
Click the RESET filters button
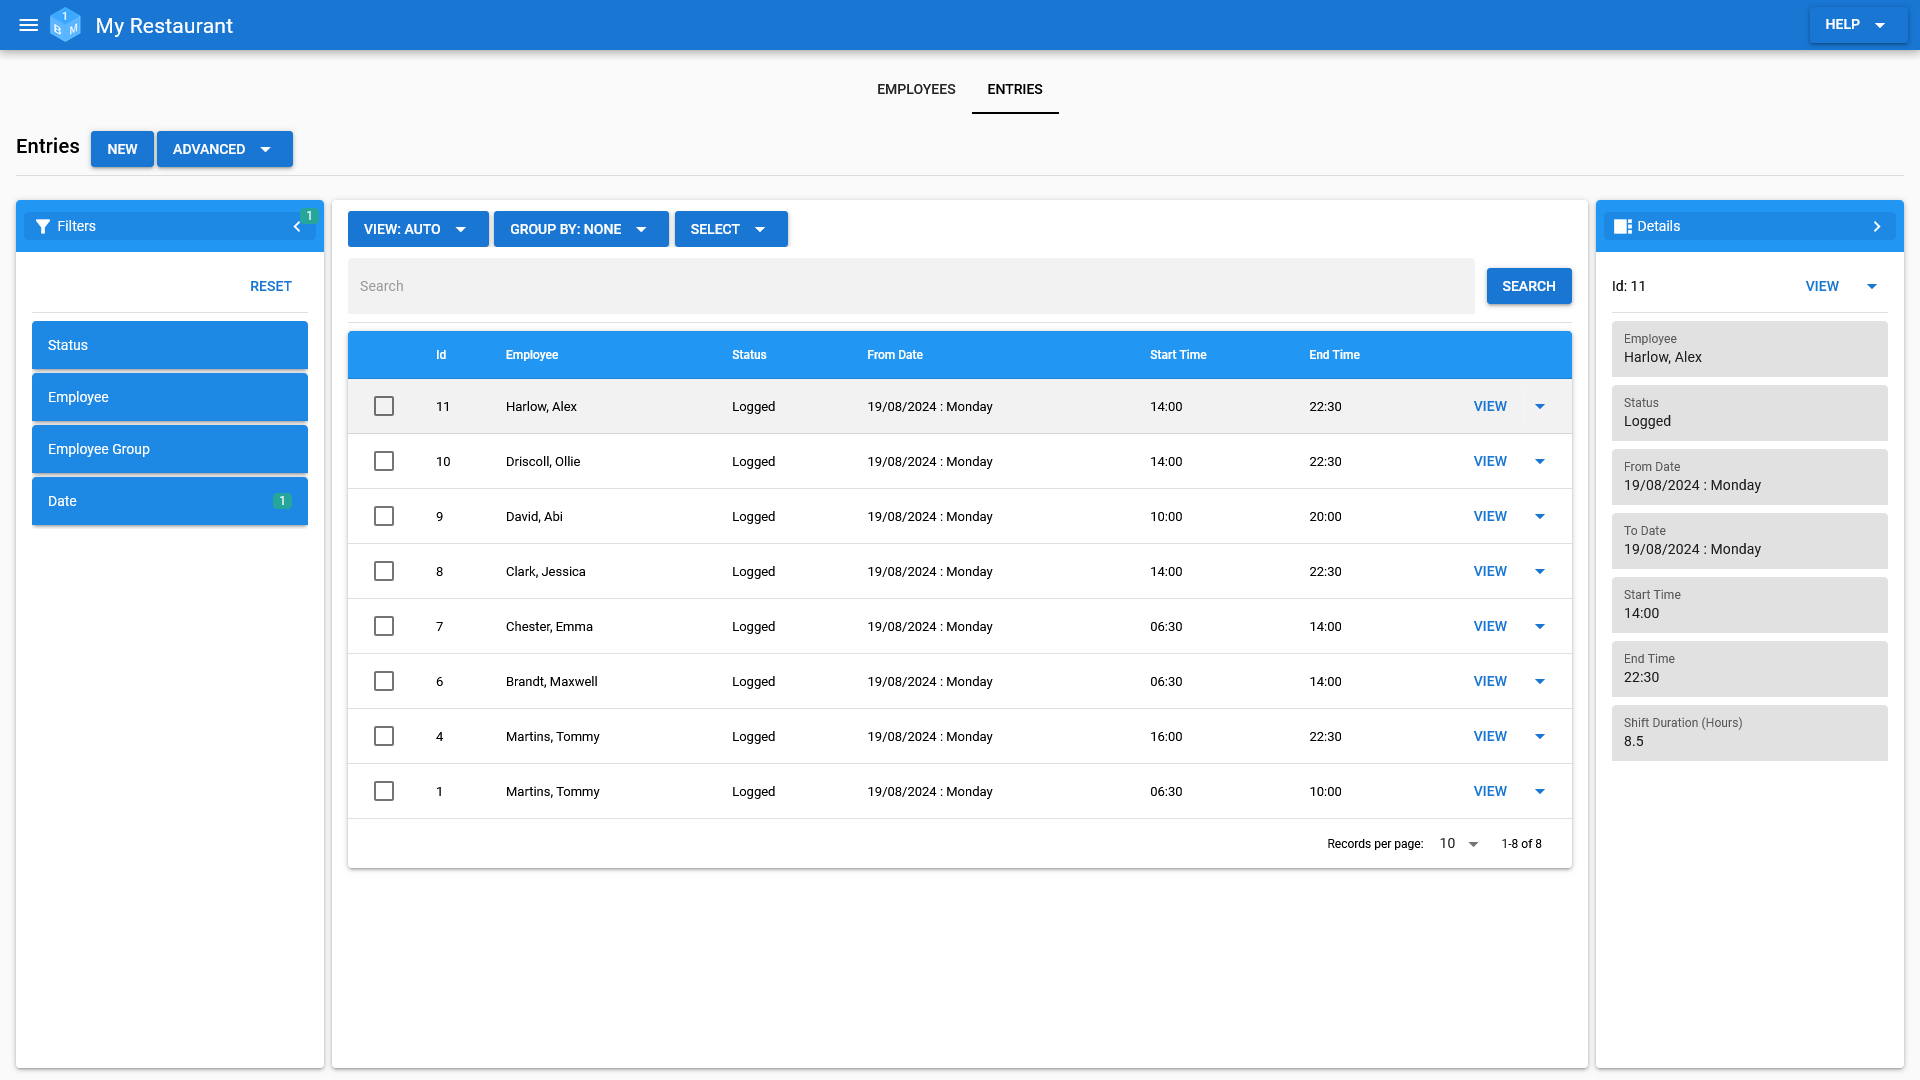coord(270,286)
